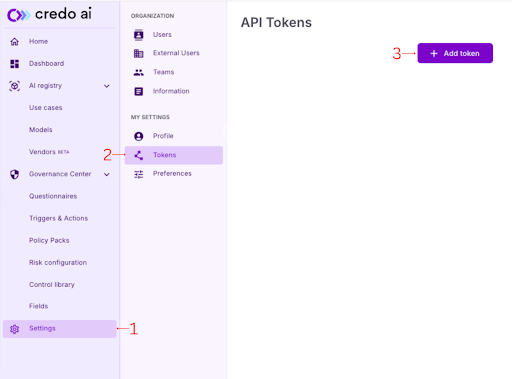Viewport: 512px width, 379px height.
Task: Open Triggers & Actions page
Action: [58, 218]
